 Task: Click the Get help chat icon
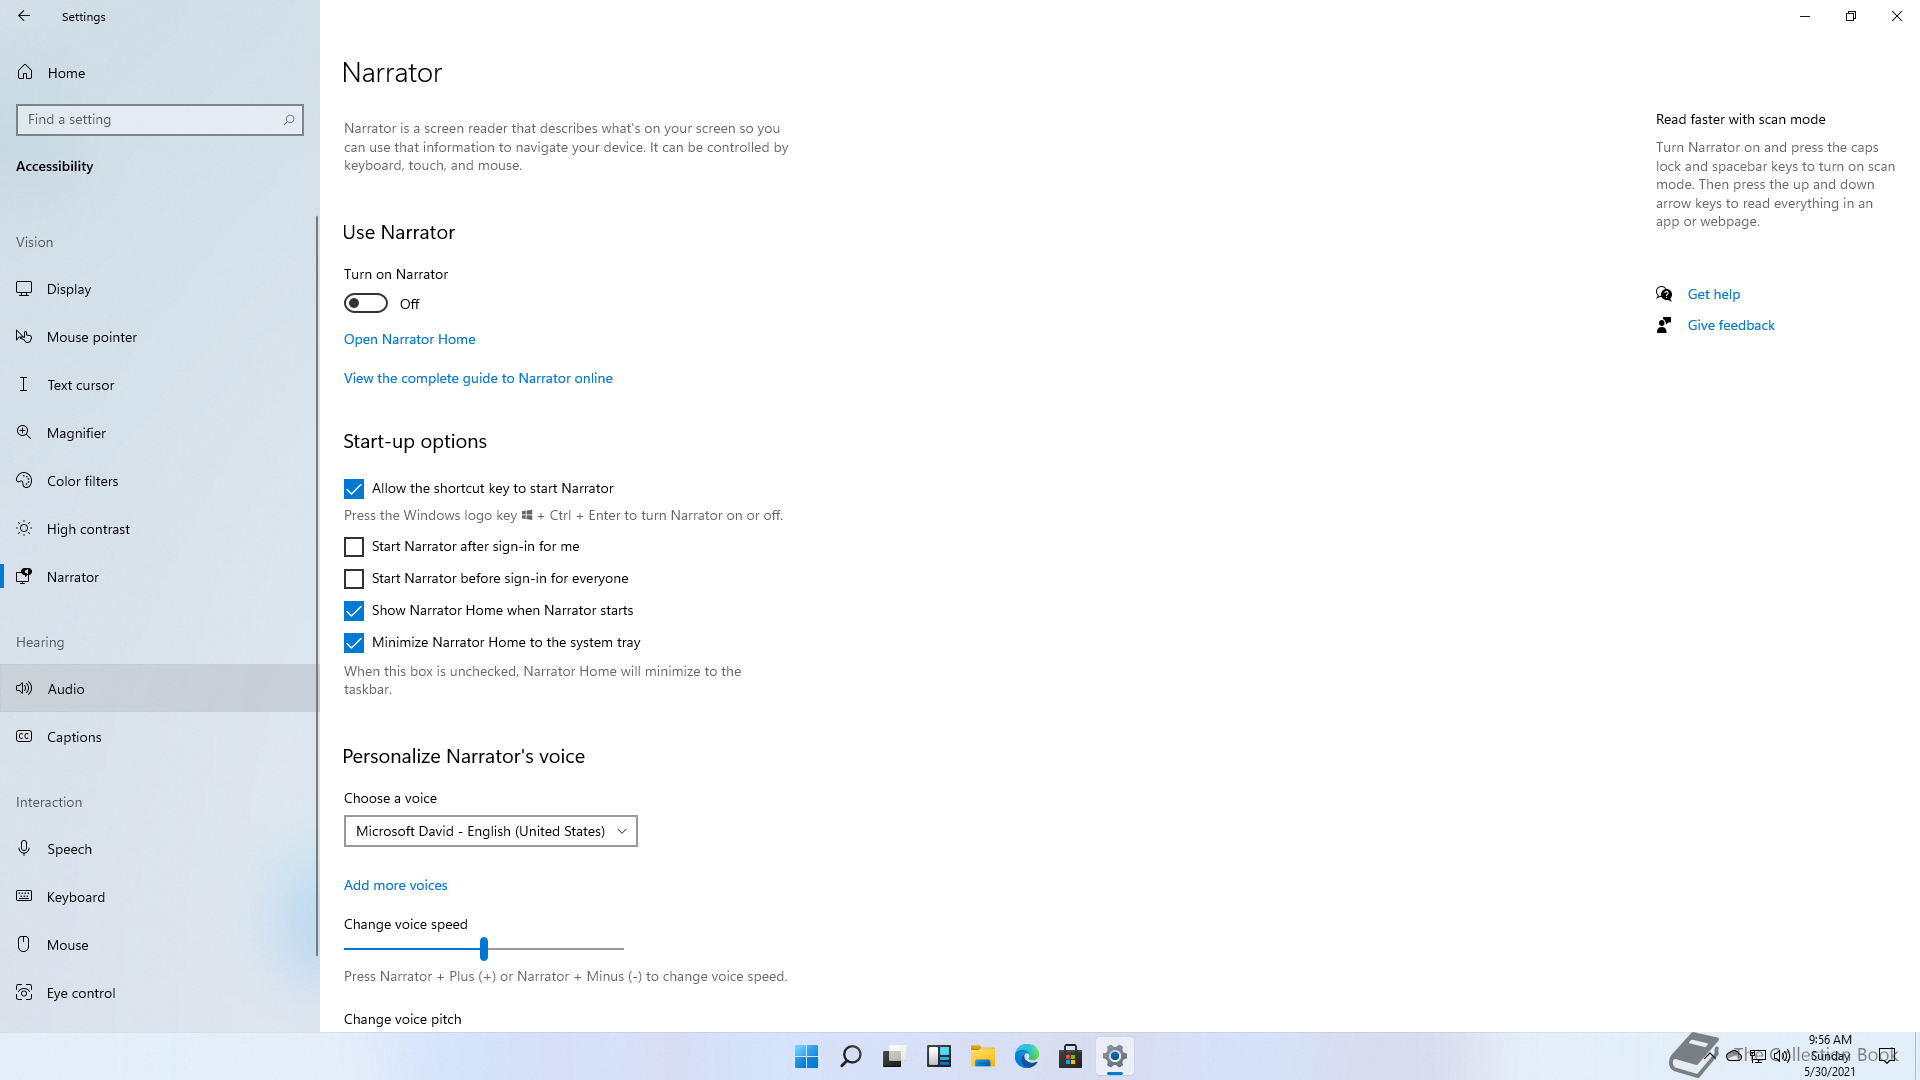point(1664,294)
